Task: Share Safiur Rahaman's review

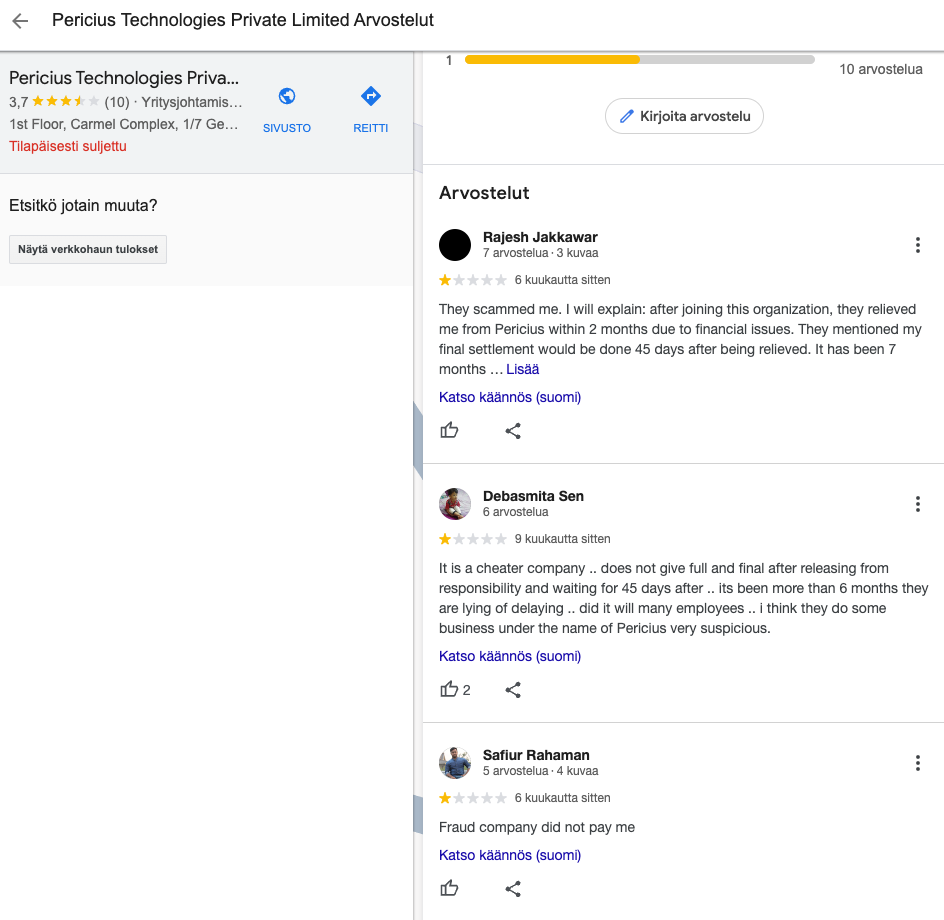Action: pos(513,889)
